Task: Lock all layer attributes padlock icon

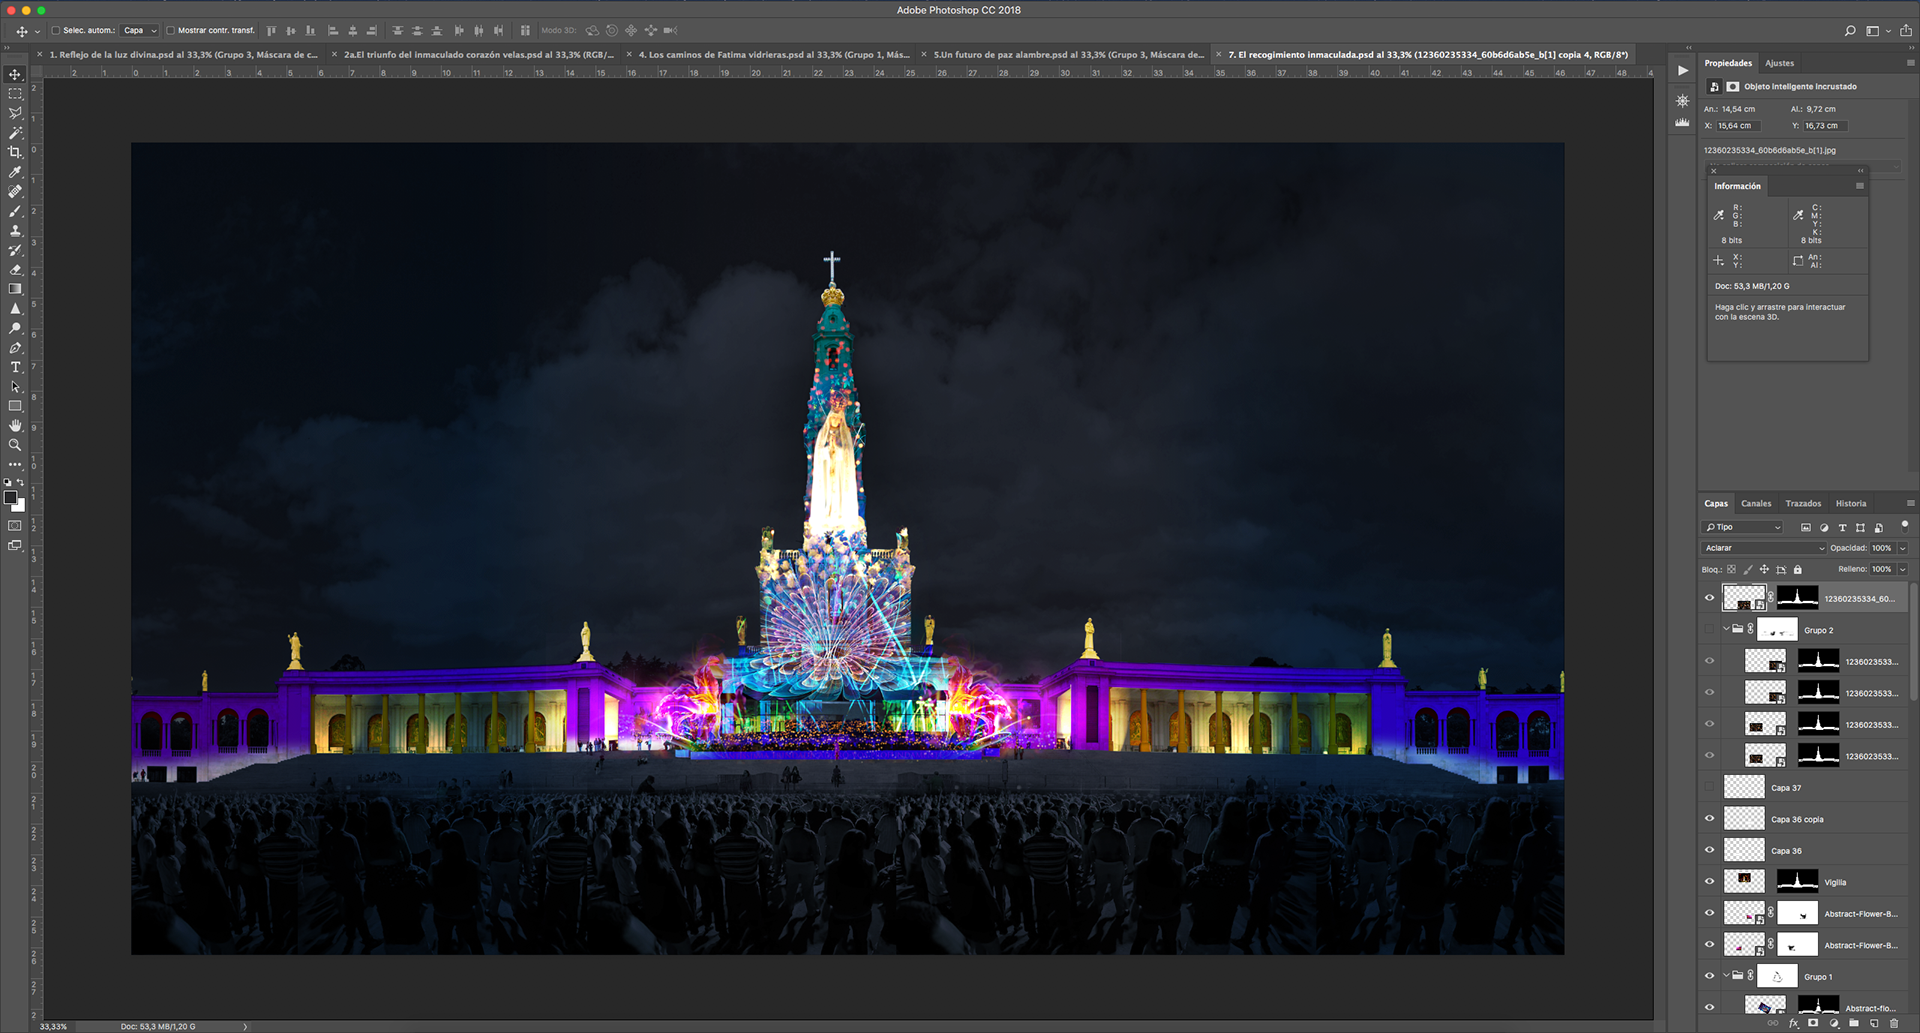Action: pyautogui.click(x=1797, y=569)
